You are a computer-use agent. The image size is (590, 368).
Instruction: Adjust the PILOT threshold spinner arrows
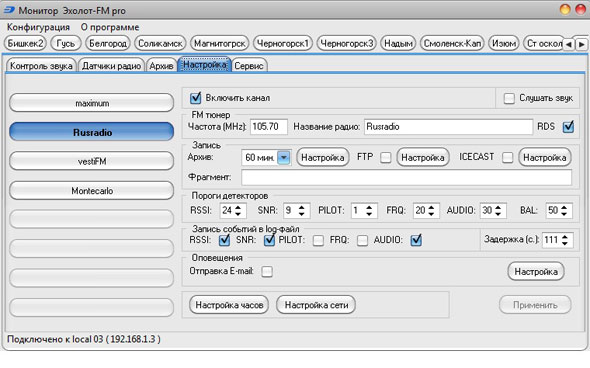(369, 210)
